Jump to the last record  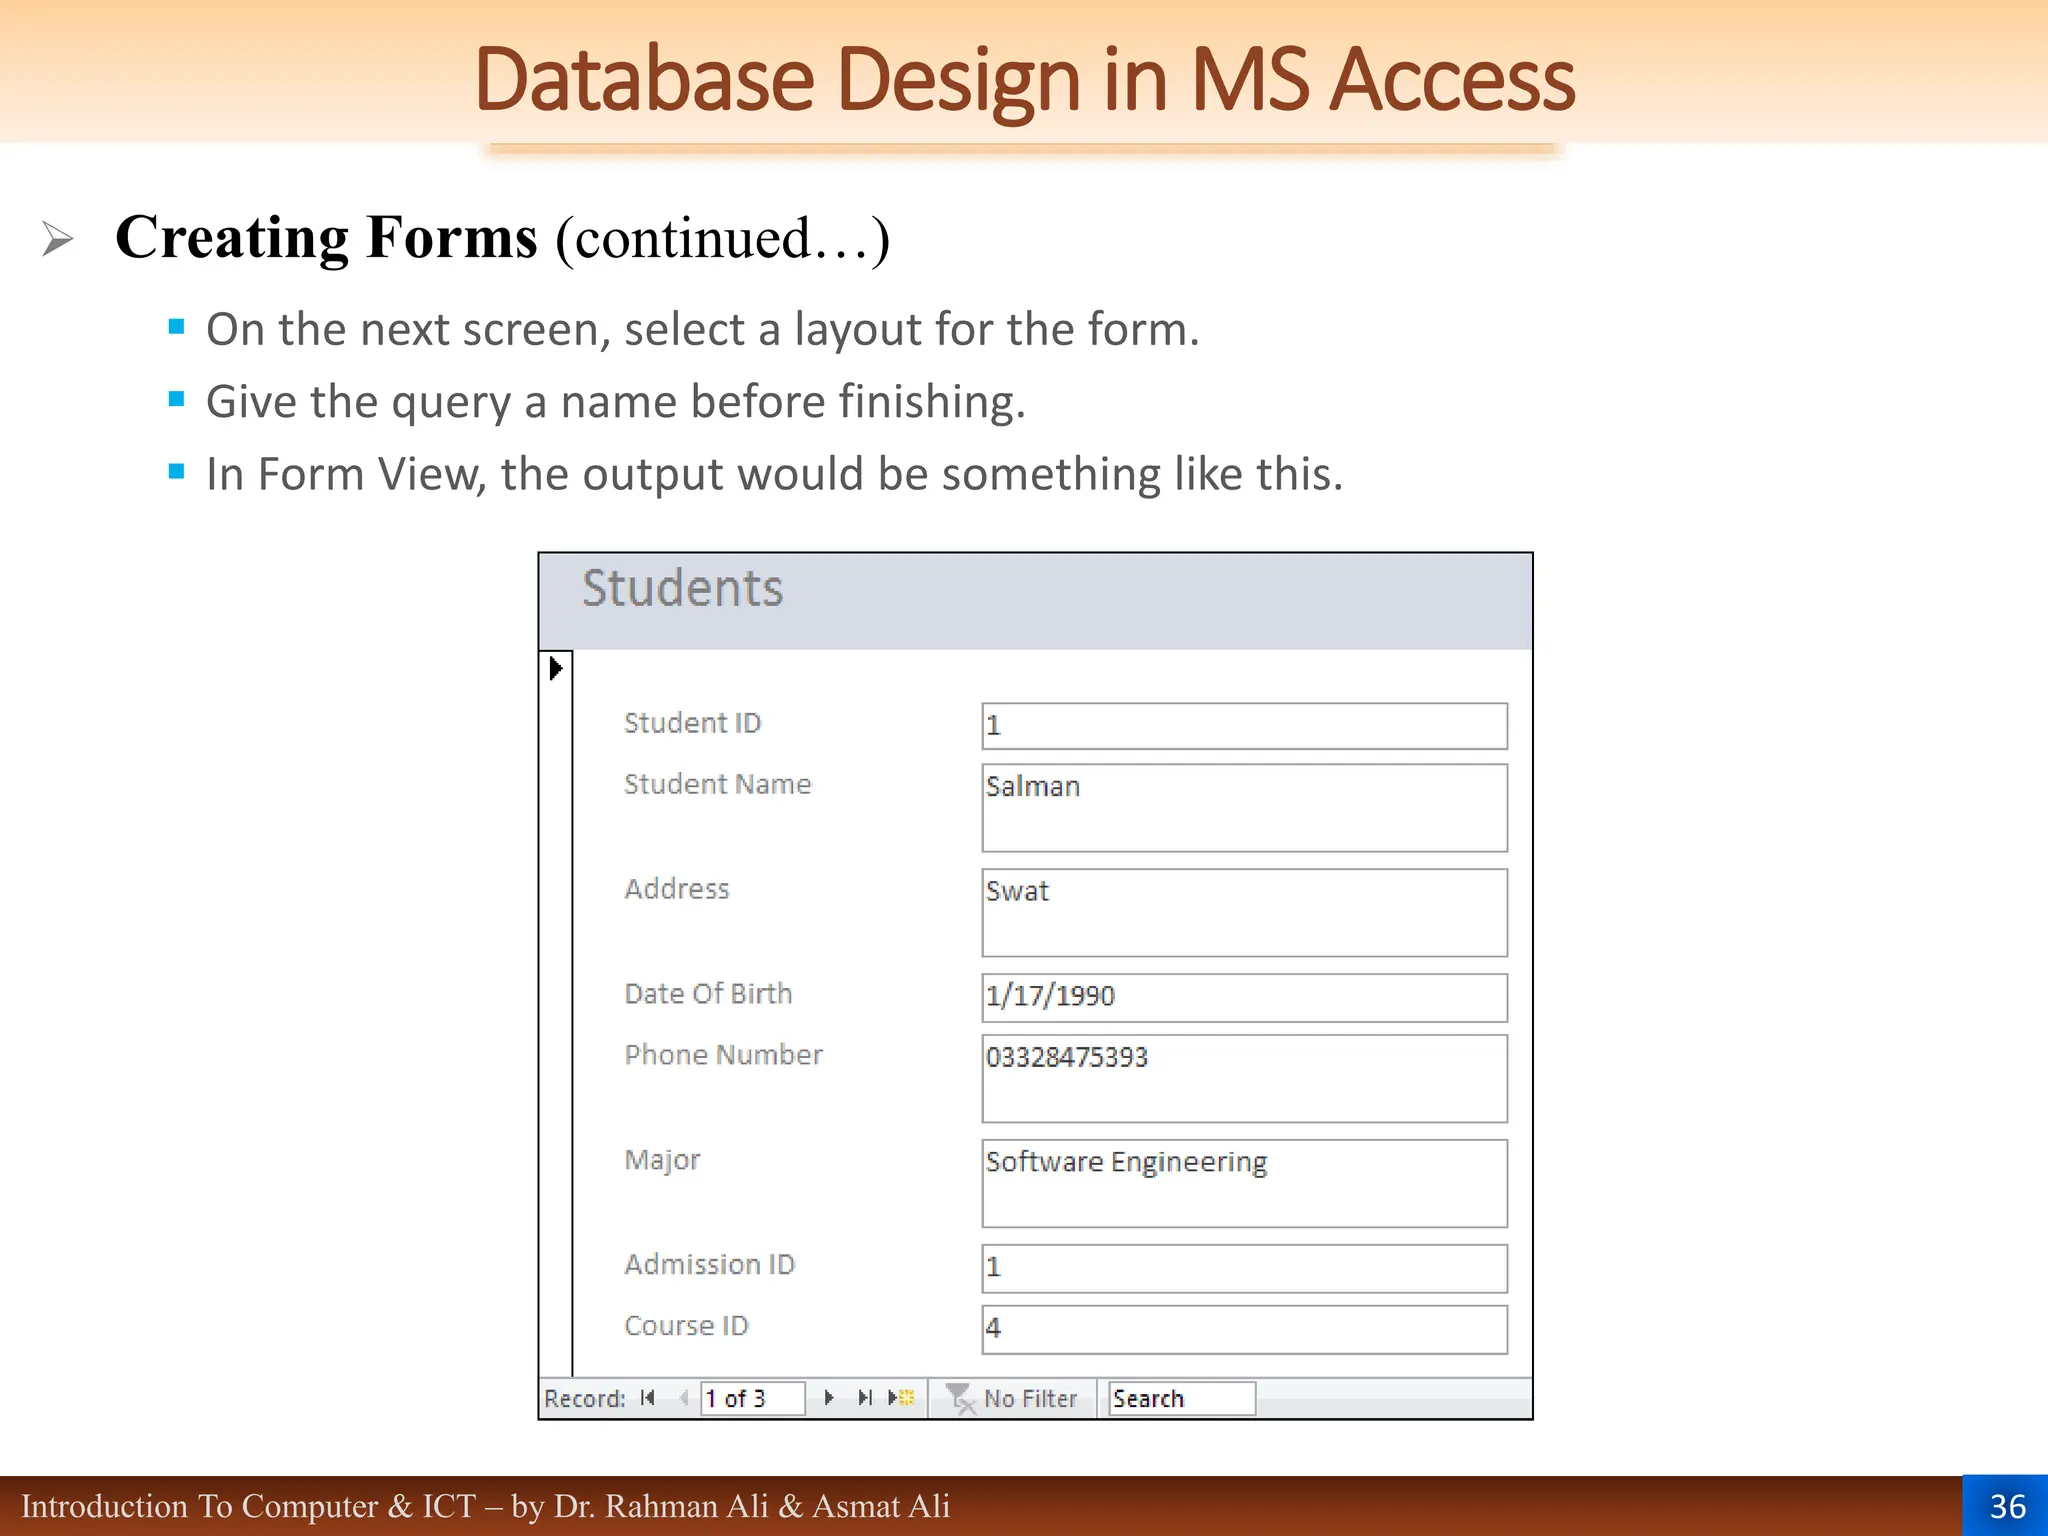pyautogui.click(x=865, y=1398)
